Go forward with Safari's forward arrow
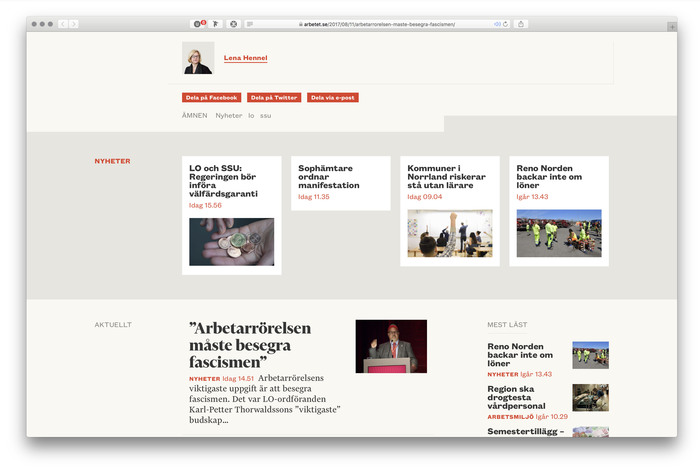 74,24
